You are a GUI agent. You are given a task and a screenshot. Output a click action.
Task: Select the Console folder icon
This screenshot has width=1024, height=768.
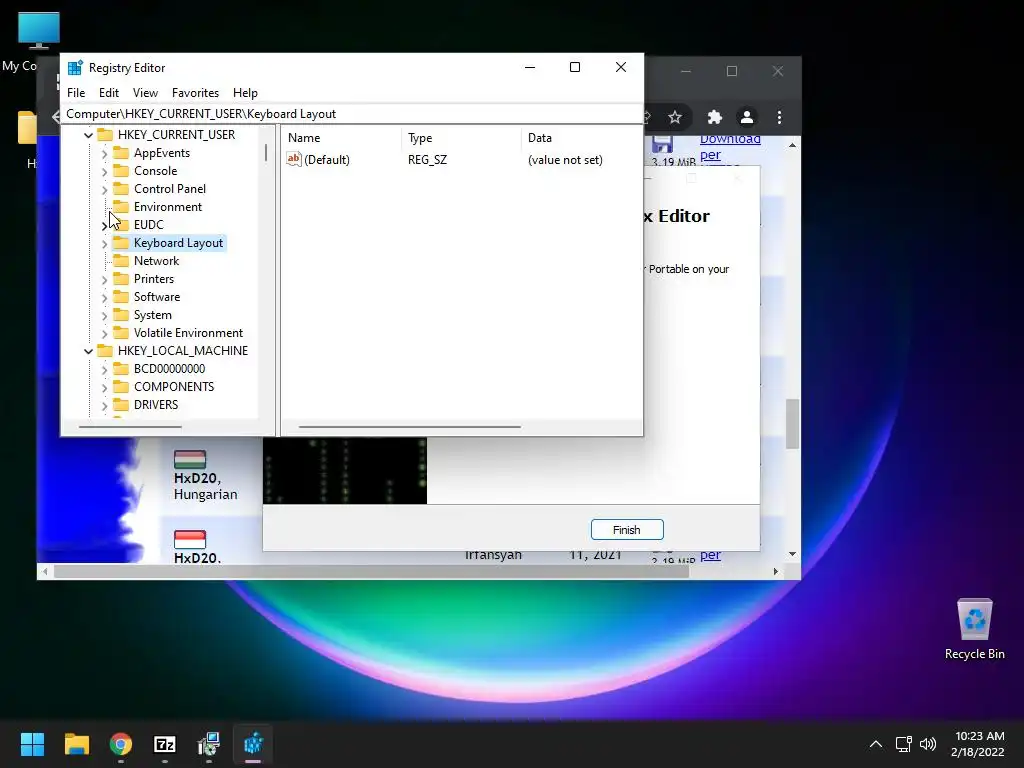click(121, 170)
